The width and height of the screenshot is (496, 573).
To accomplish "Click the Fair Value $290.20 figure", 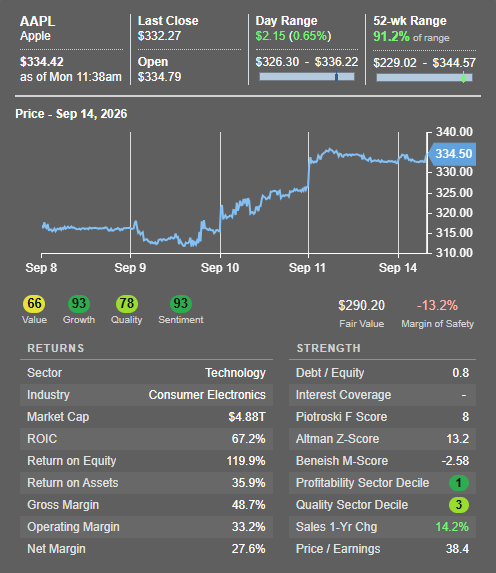I will (361, 306).
